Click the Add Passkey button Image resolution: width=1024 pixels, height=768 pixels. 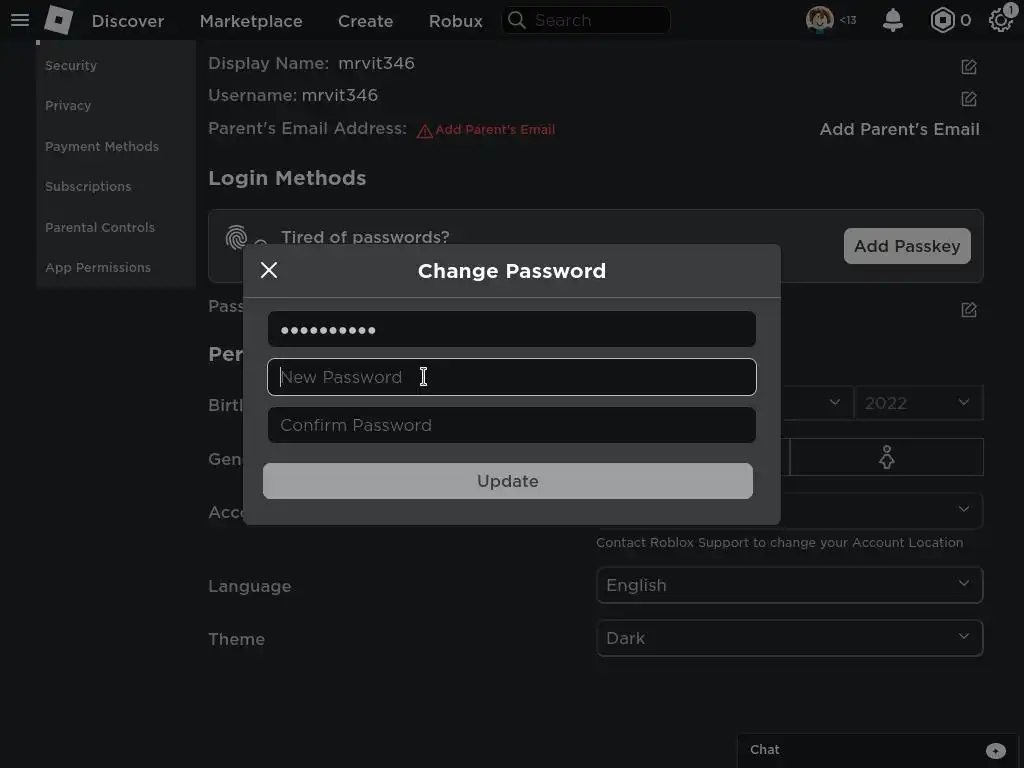coord(907,246)
